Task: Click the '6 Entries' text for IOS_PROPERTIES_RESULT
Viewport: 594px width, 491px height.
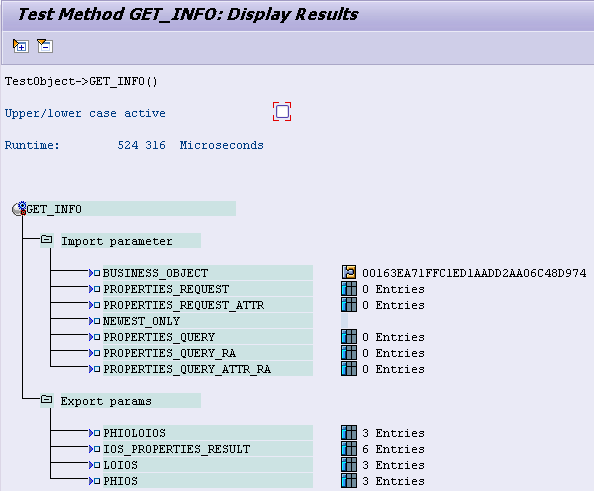Action: (393, 449)
